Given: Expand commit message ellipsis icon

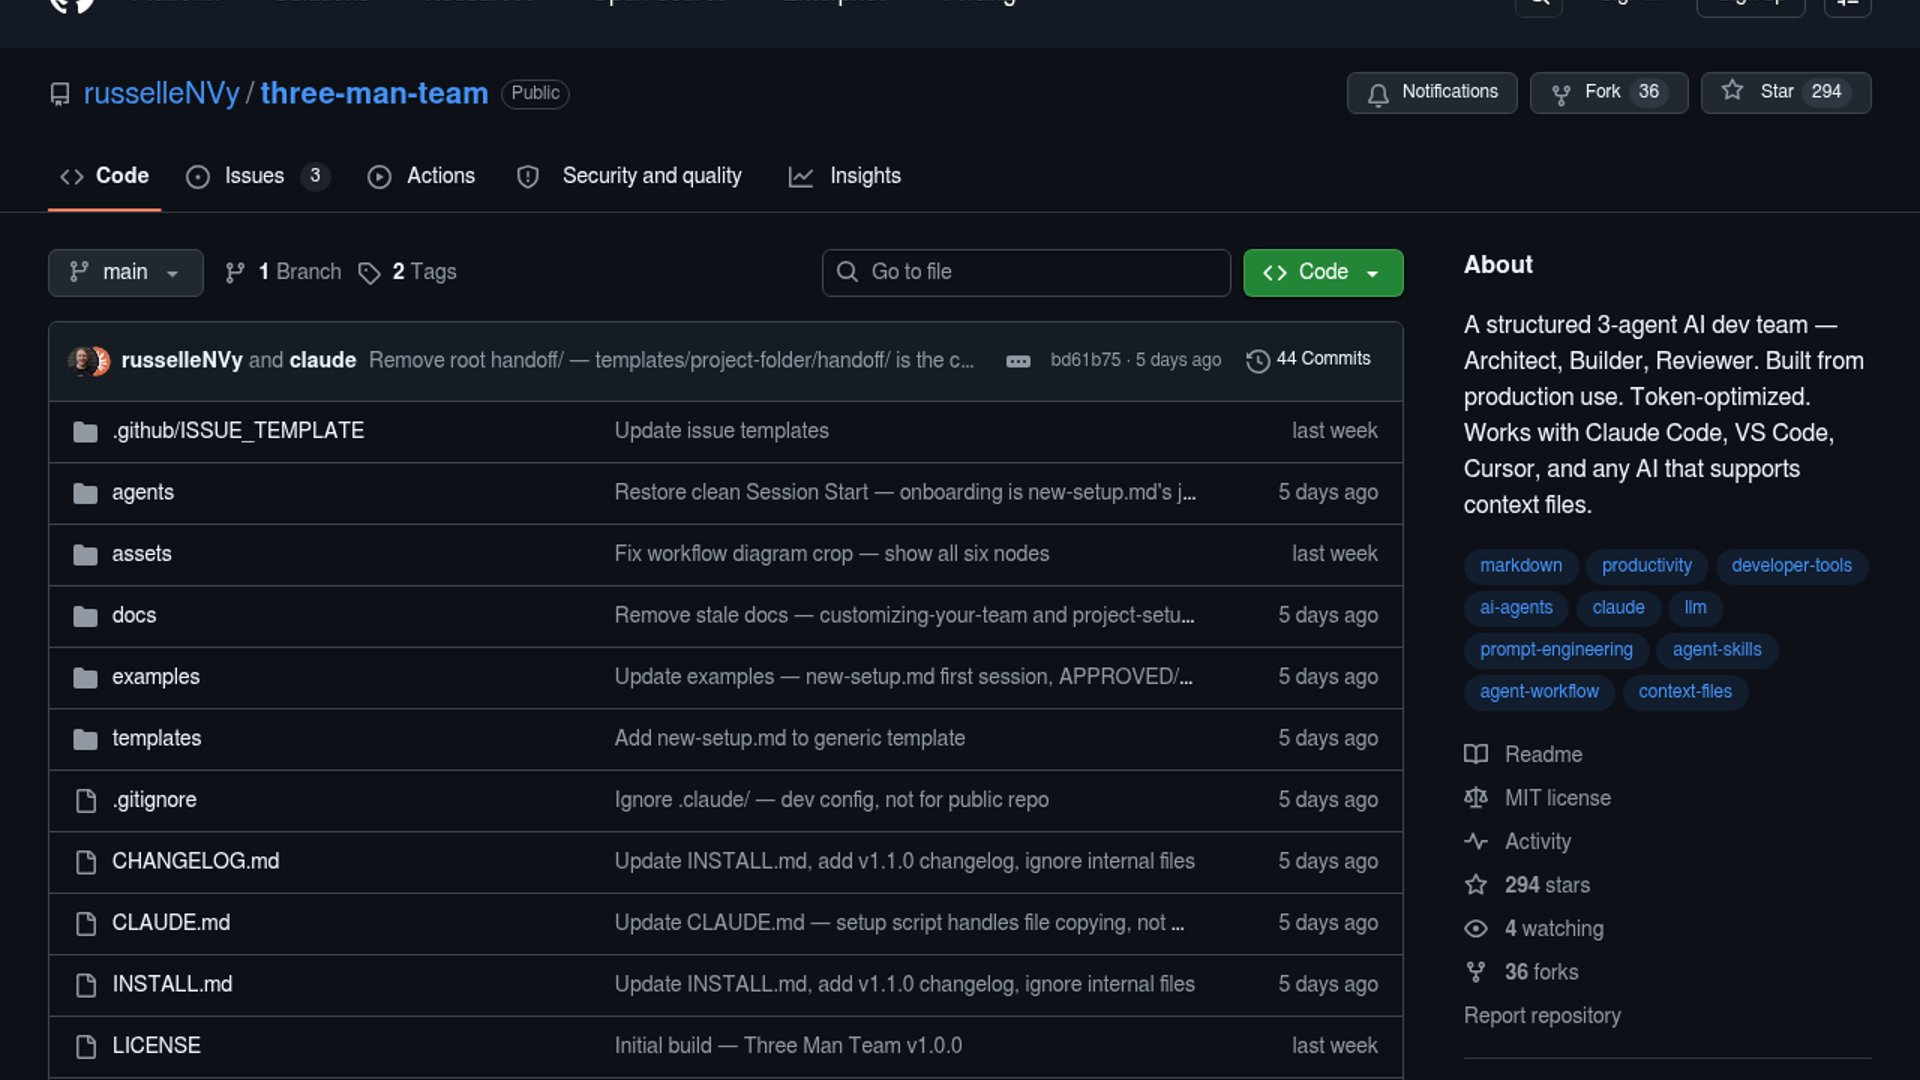Looking at the screenshot, I should click(x=1018, y=361).
